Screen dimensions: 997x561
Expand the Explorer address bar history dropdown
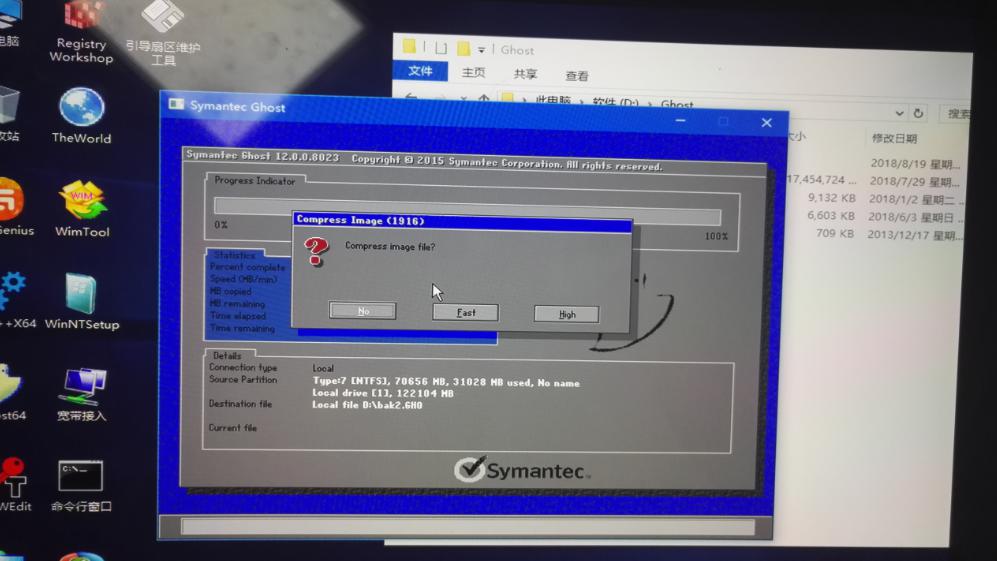(899, 113)
